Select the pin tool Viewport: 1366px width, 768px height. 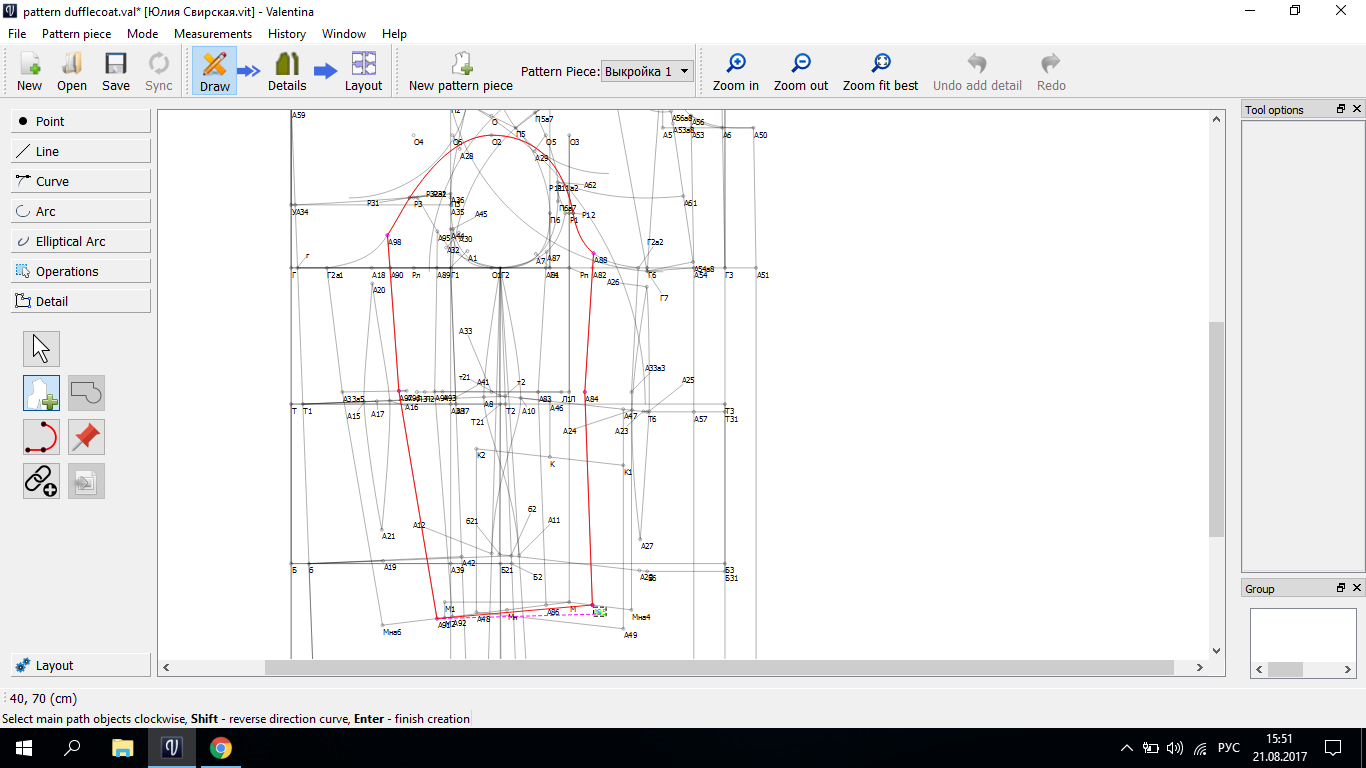[86, 437]
